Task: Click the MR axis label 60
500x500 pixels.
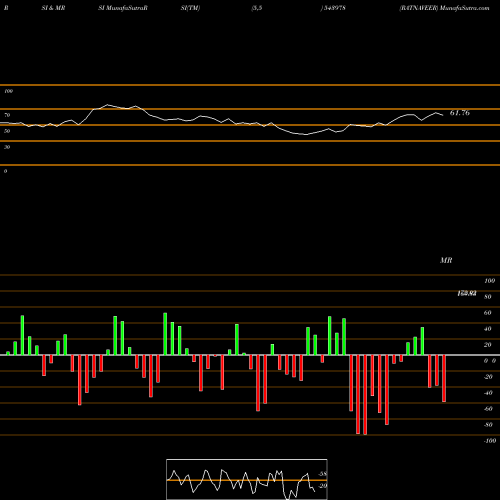Action: point(488,313)
